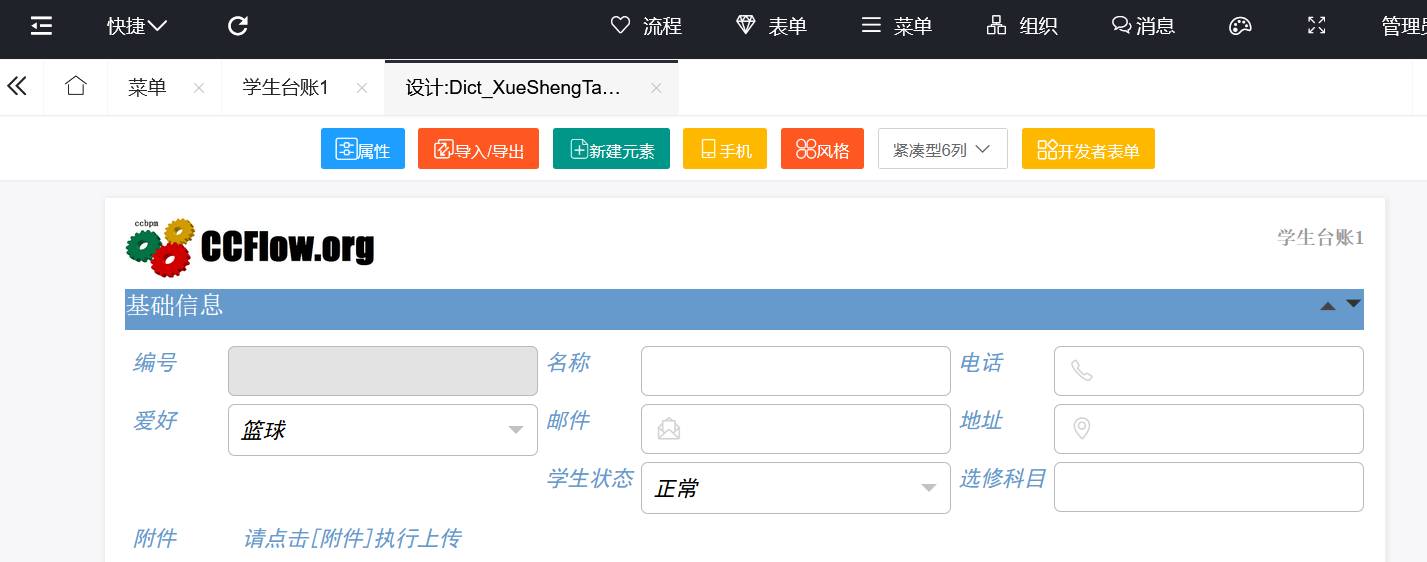This screenshot has width=1427, height=562.
Task: Open the 消息 menu
Action: pos(1143,26)
